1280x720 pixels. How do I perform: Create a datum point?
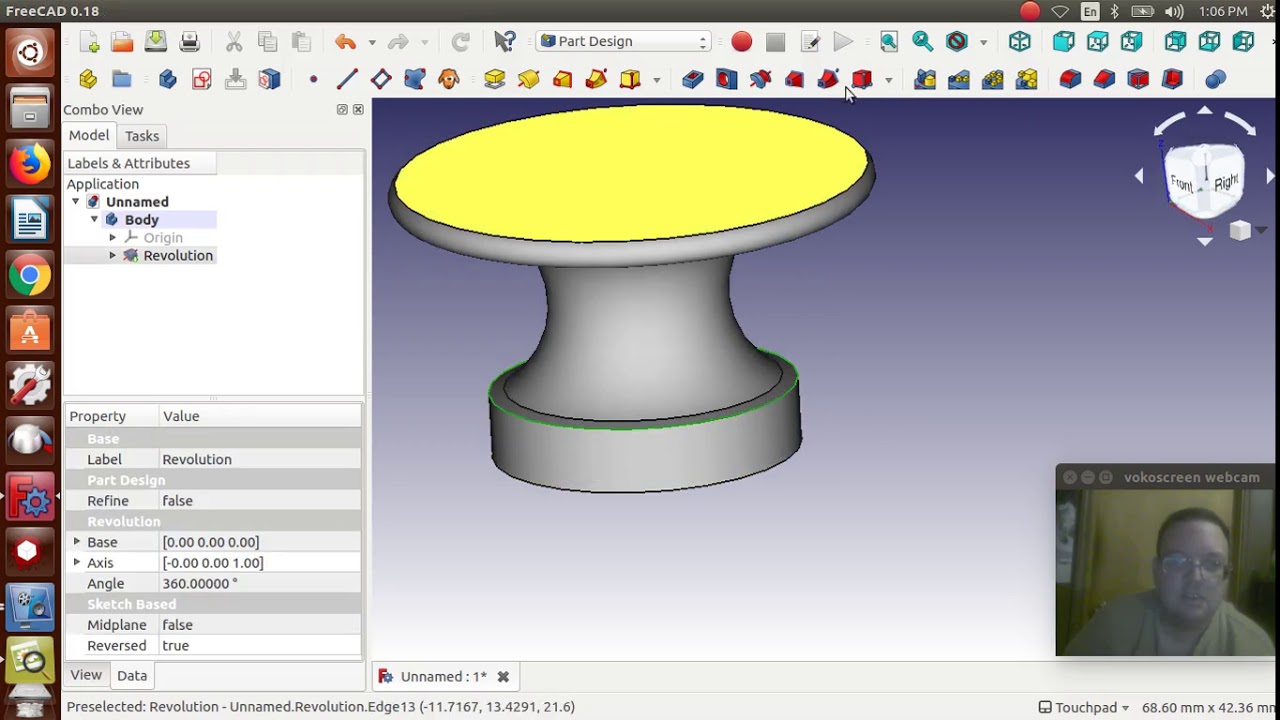pyautogui.click(x=313, y=79)
